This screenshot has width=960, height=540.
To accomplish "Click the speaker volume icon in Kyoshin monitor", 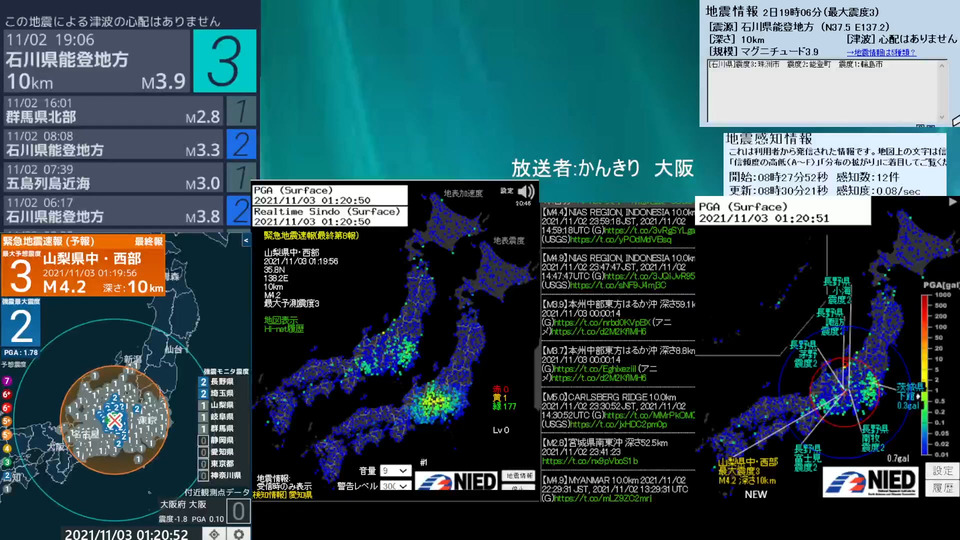I will coord(526,192).
